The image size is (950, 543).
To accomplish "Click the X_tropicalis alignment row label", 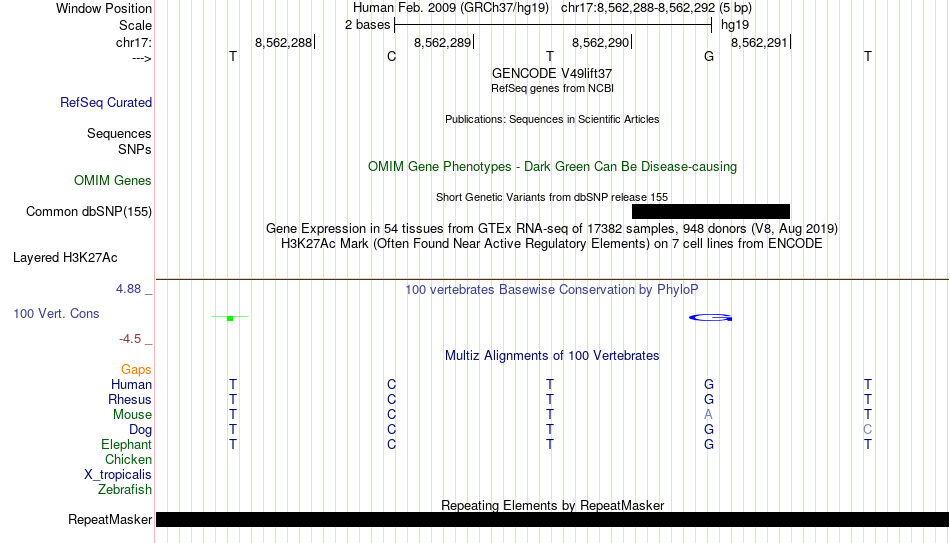I will click(x=118, y=475).
